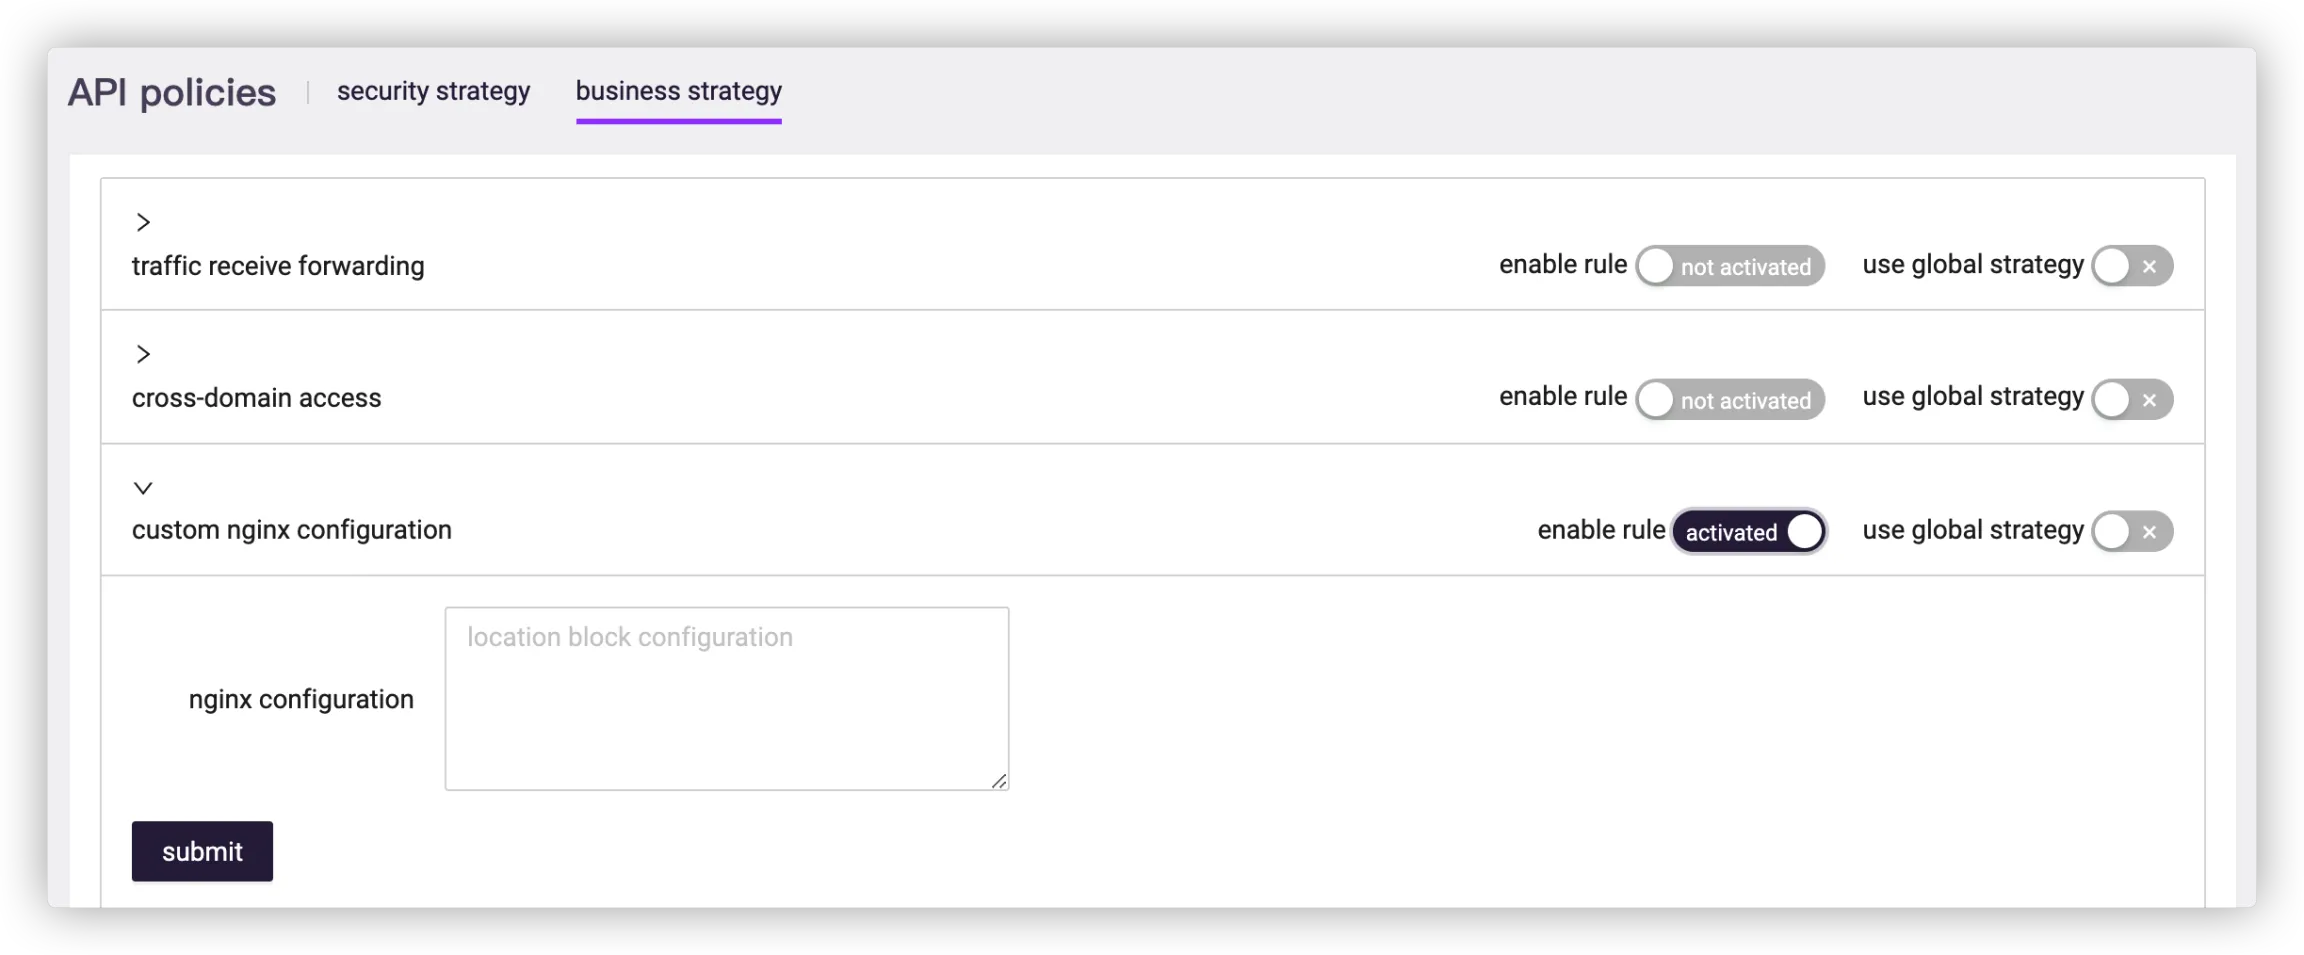Click the traffic receive forwarding title
This screenshot has width=2304, height=955.
pyautogui.click(x=278, y=266)
